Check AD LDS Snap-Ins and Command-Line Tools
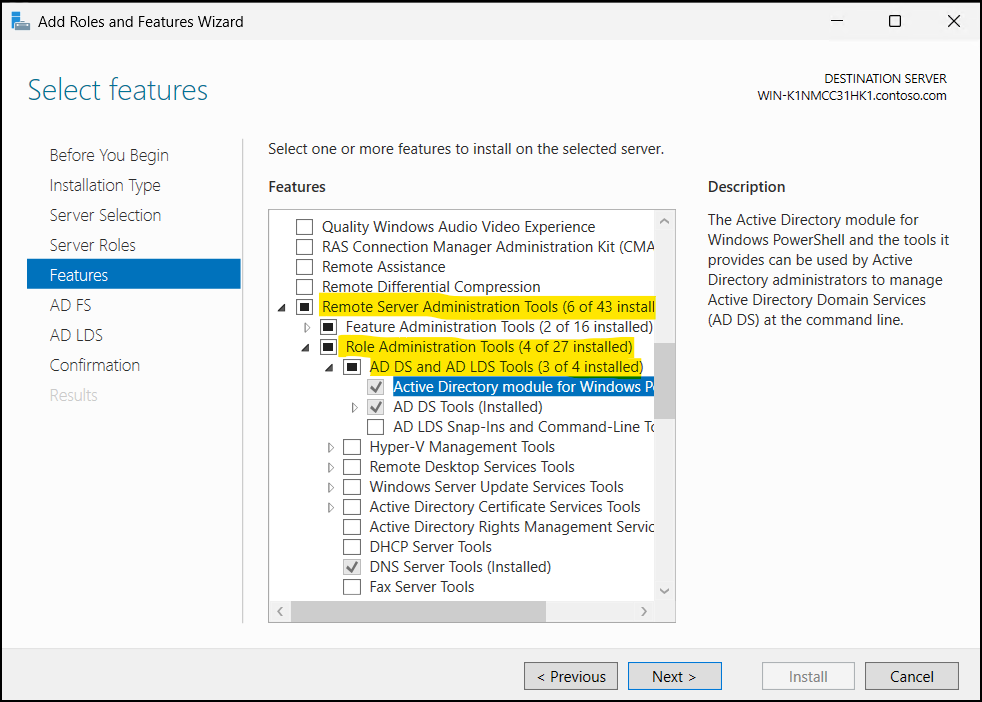The width and height of the screenshot is (982, 702). click(x=375, y=426)
